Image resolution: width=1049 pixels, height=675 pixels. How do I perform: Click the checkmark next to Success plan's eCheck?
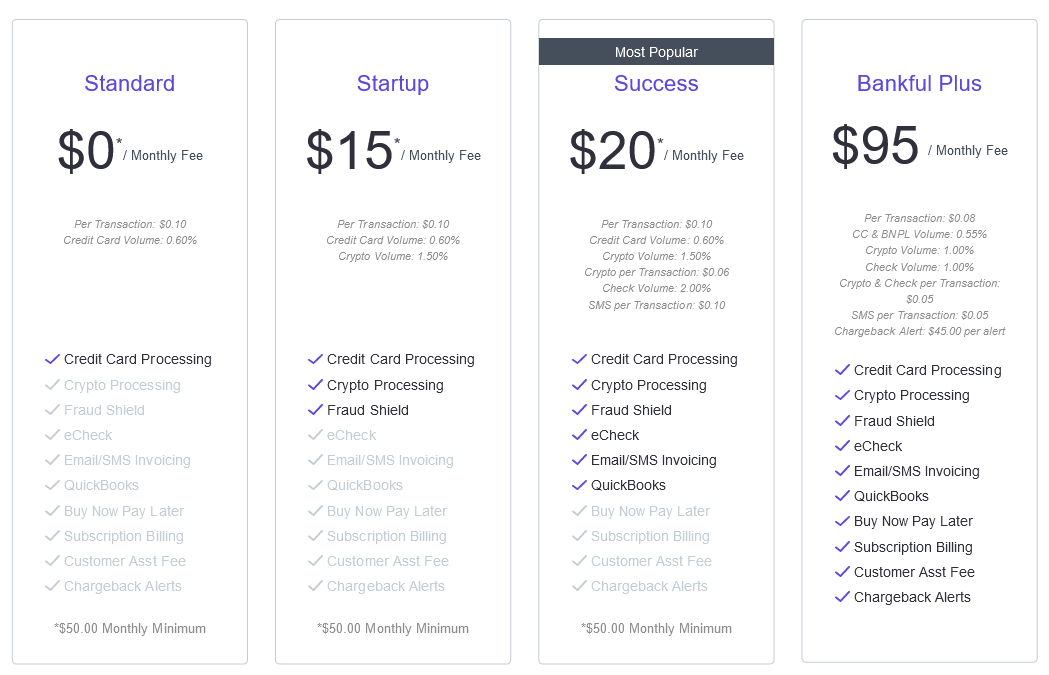pyautogui.click(x=579, y=435)
